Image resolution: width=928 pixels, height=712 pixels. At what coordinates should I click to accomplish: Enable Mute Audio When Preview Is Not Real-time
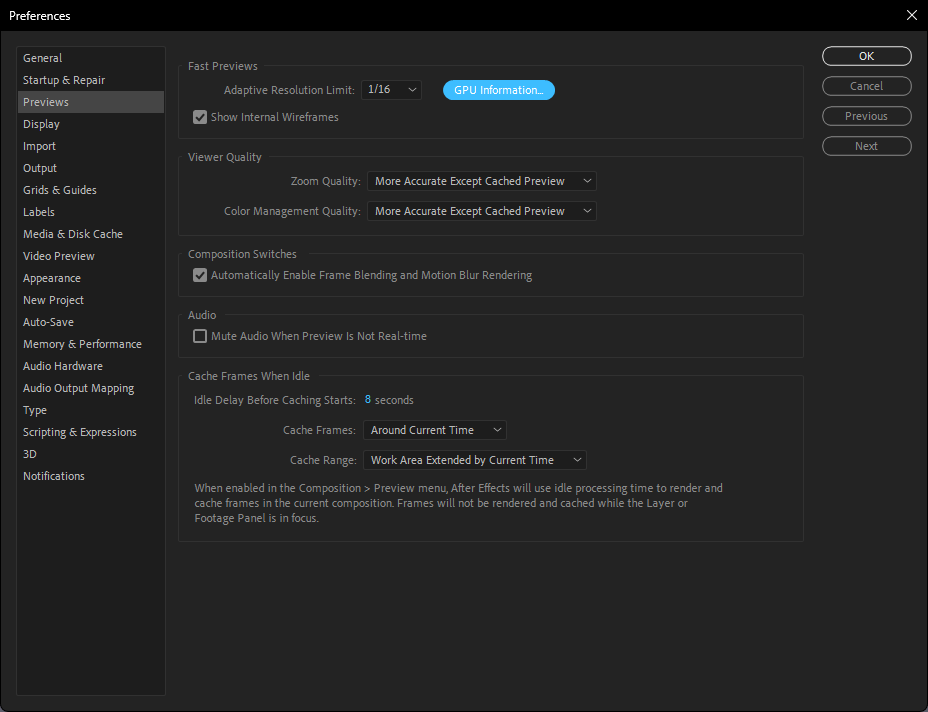click(200, 336)
